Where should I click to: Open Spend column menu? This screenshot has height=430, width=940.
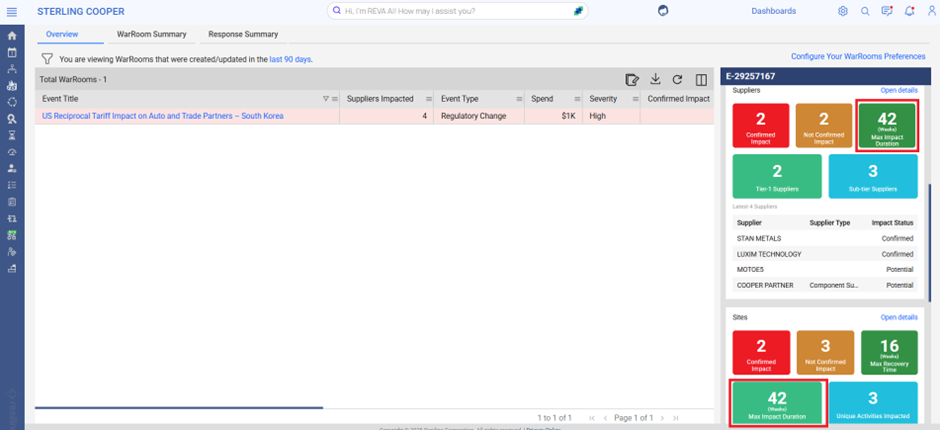(x=578, y=99)
